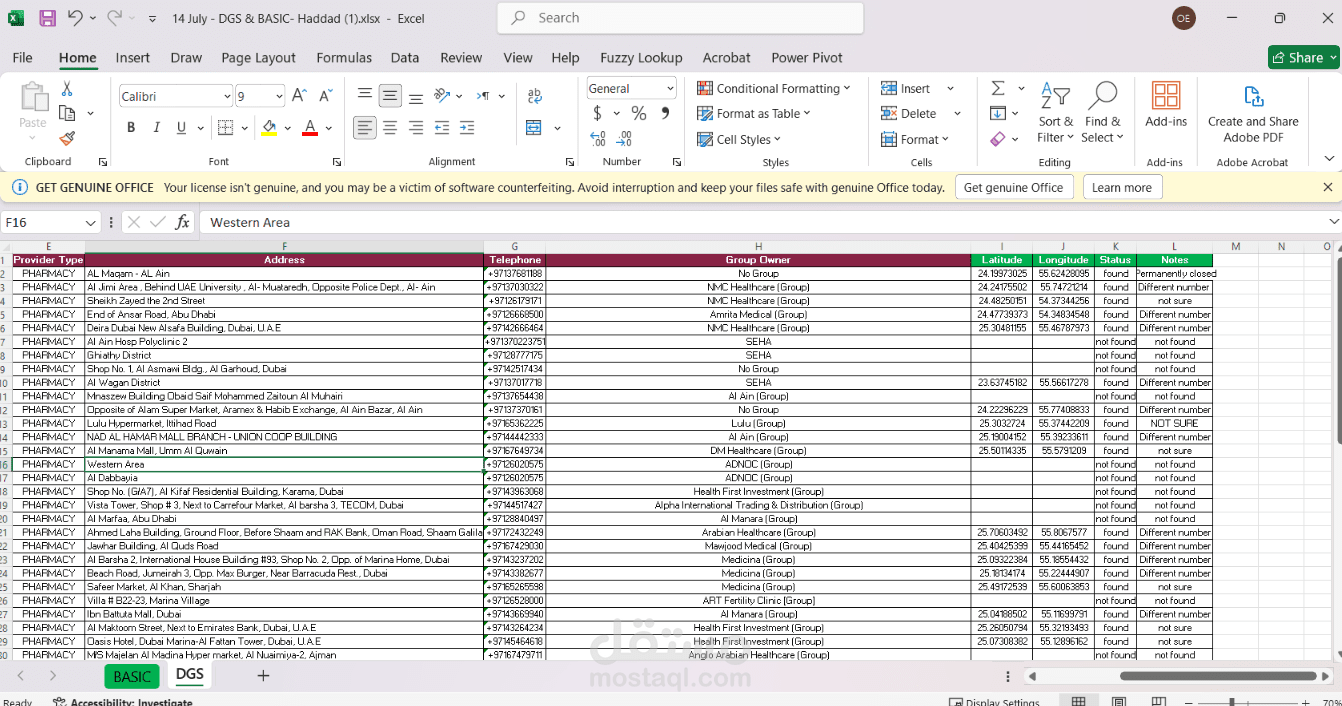This screenshot has height=706, width=1342.
Task: Open the File menu
Action: tap(22, 58)
